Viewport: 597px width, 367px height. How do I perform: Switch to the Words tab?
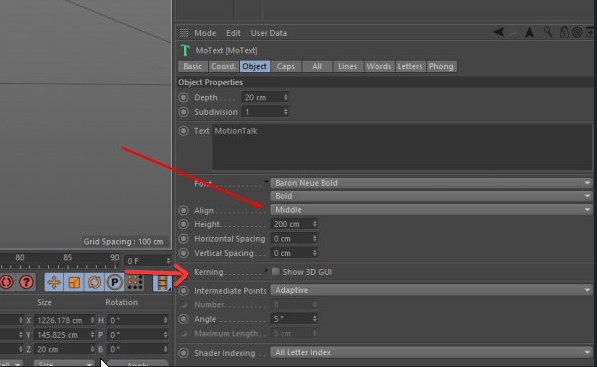click(x=379, y=66)
